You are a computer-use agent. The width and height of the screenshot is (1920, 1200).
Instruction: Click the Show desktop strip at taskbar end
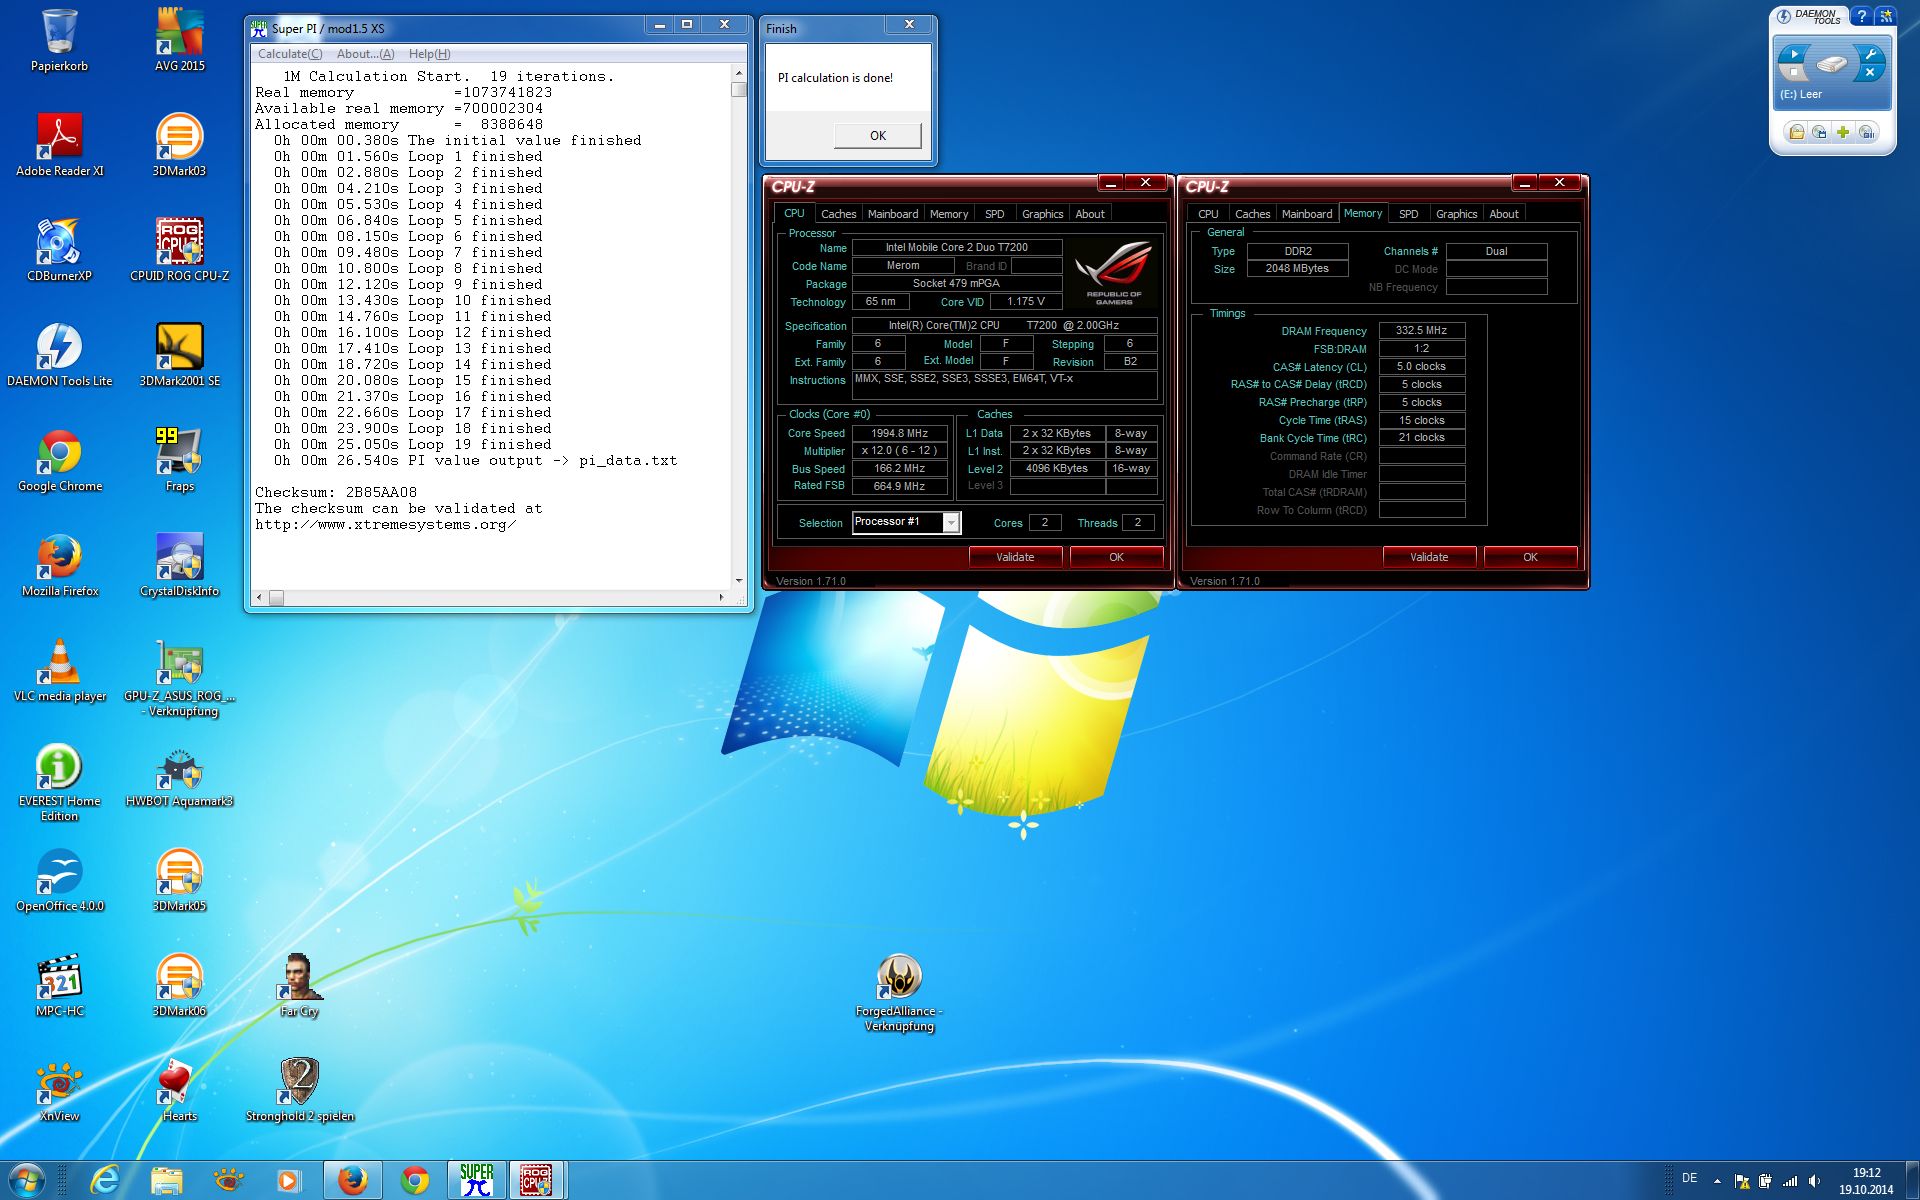pyautogui.click(x=1911, y=1181)
